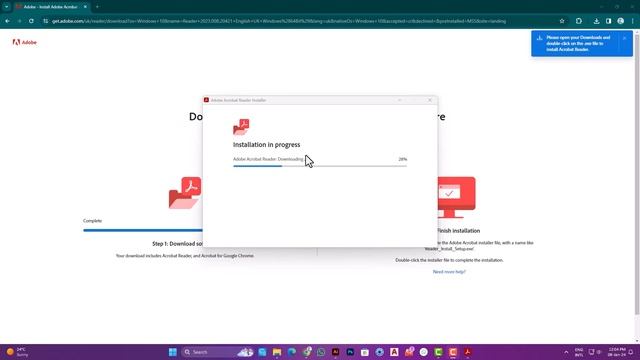Screen dimensions: 640x360
Task: Click the Acrobat folder illustration on the page
Action: pos(185,193)
